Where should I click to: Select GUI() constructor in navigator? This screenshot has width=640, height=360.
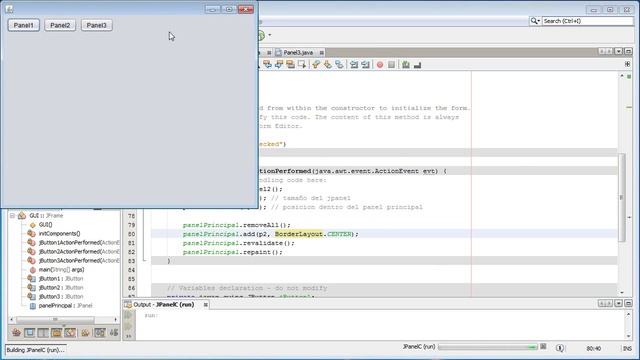(45, 224)
